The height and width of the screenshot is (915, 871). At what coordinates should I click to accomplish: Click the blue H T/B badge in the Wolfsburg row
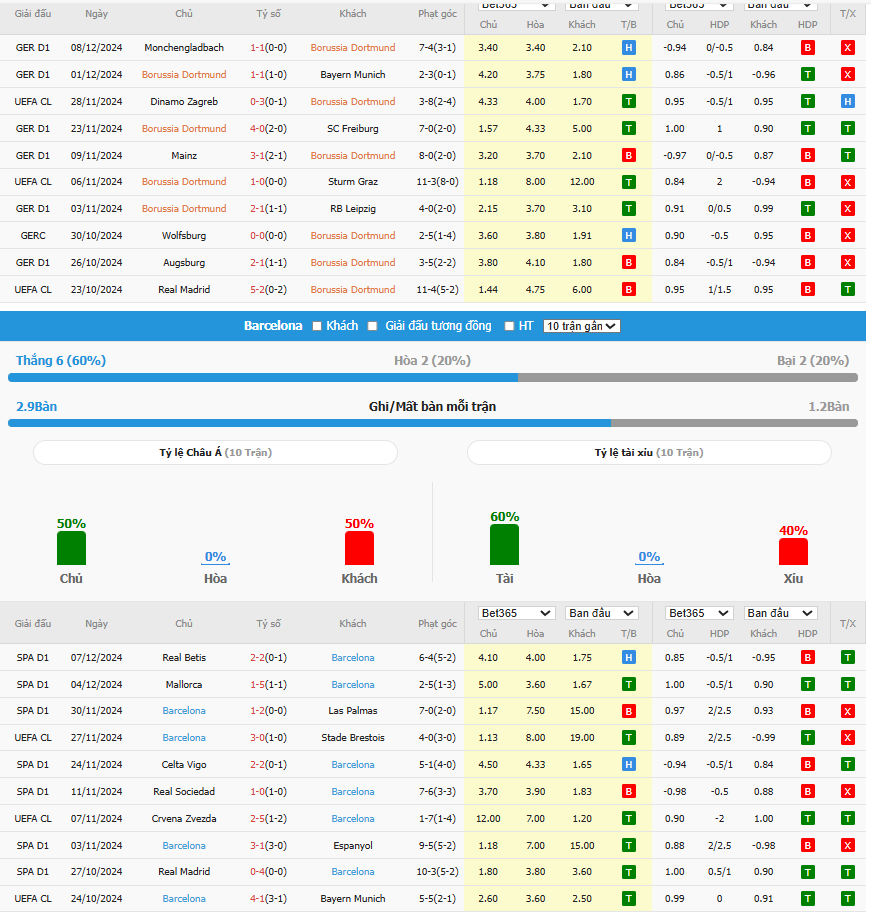[x=628, y=236]
